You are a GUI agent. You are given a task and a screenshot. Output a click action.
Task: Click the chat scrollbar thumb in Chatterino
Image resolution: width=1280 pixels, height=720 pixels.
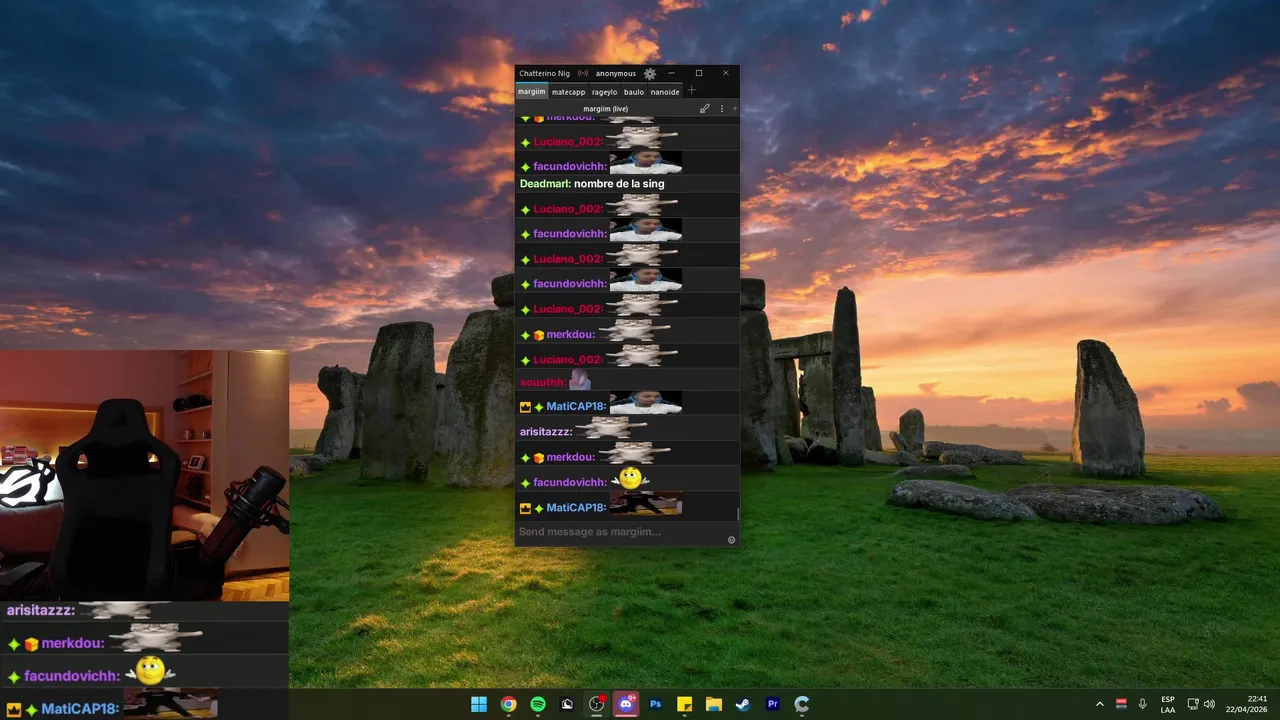pyautogui.click(x=738, y=514)
